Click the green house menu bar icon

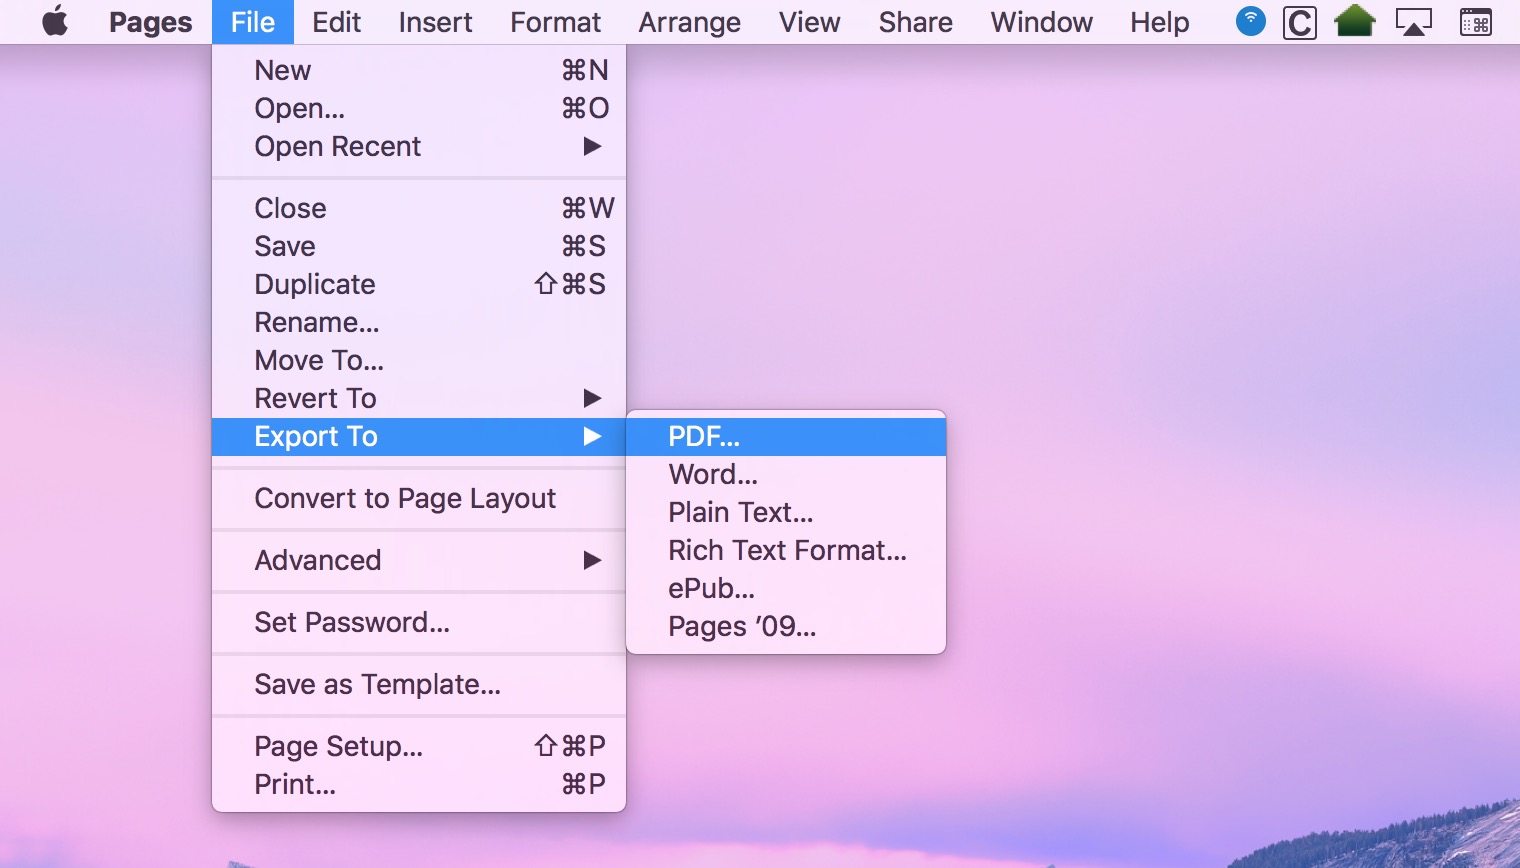[1354, 21]
